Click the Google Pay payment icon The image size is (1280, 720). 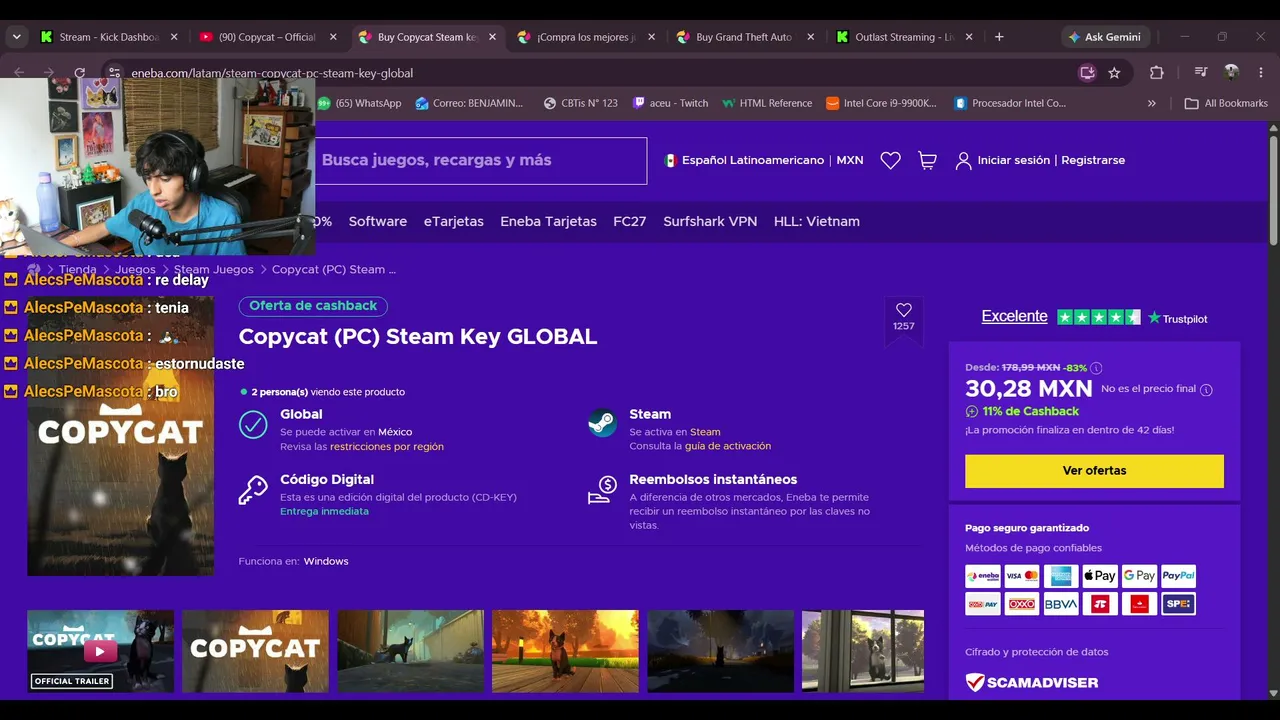pyautogui.click(x=1139, y=576)
